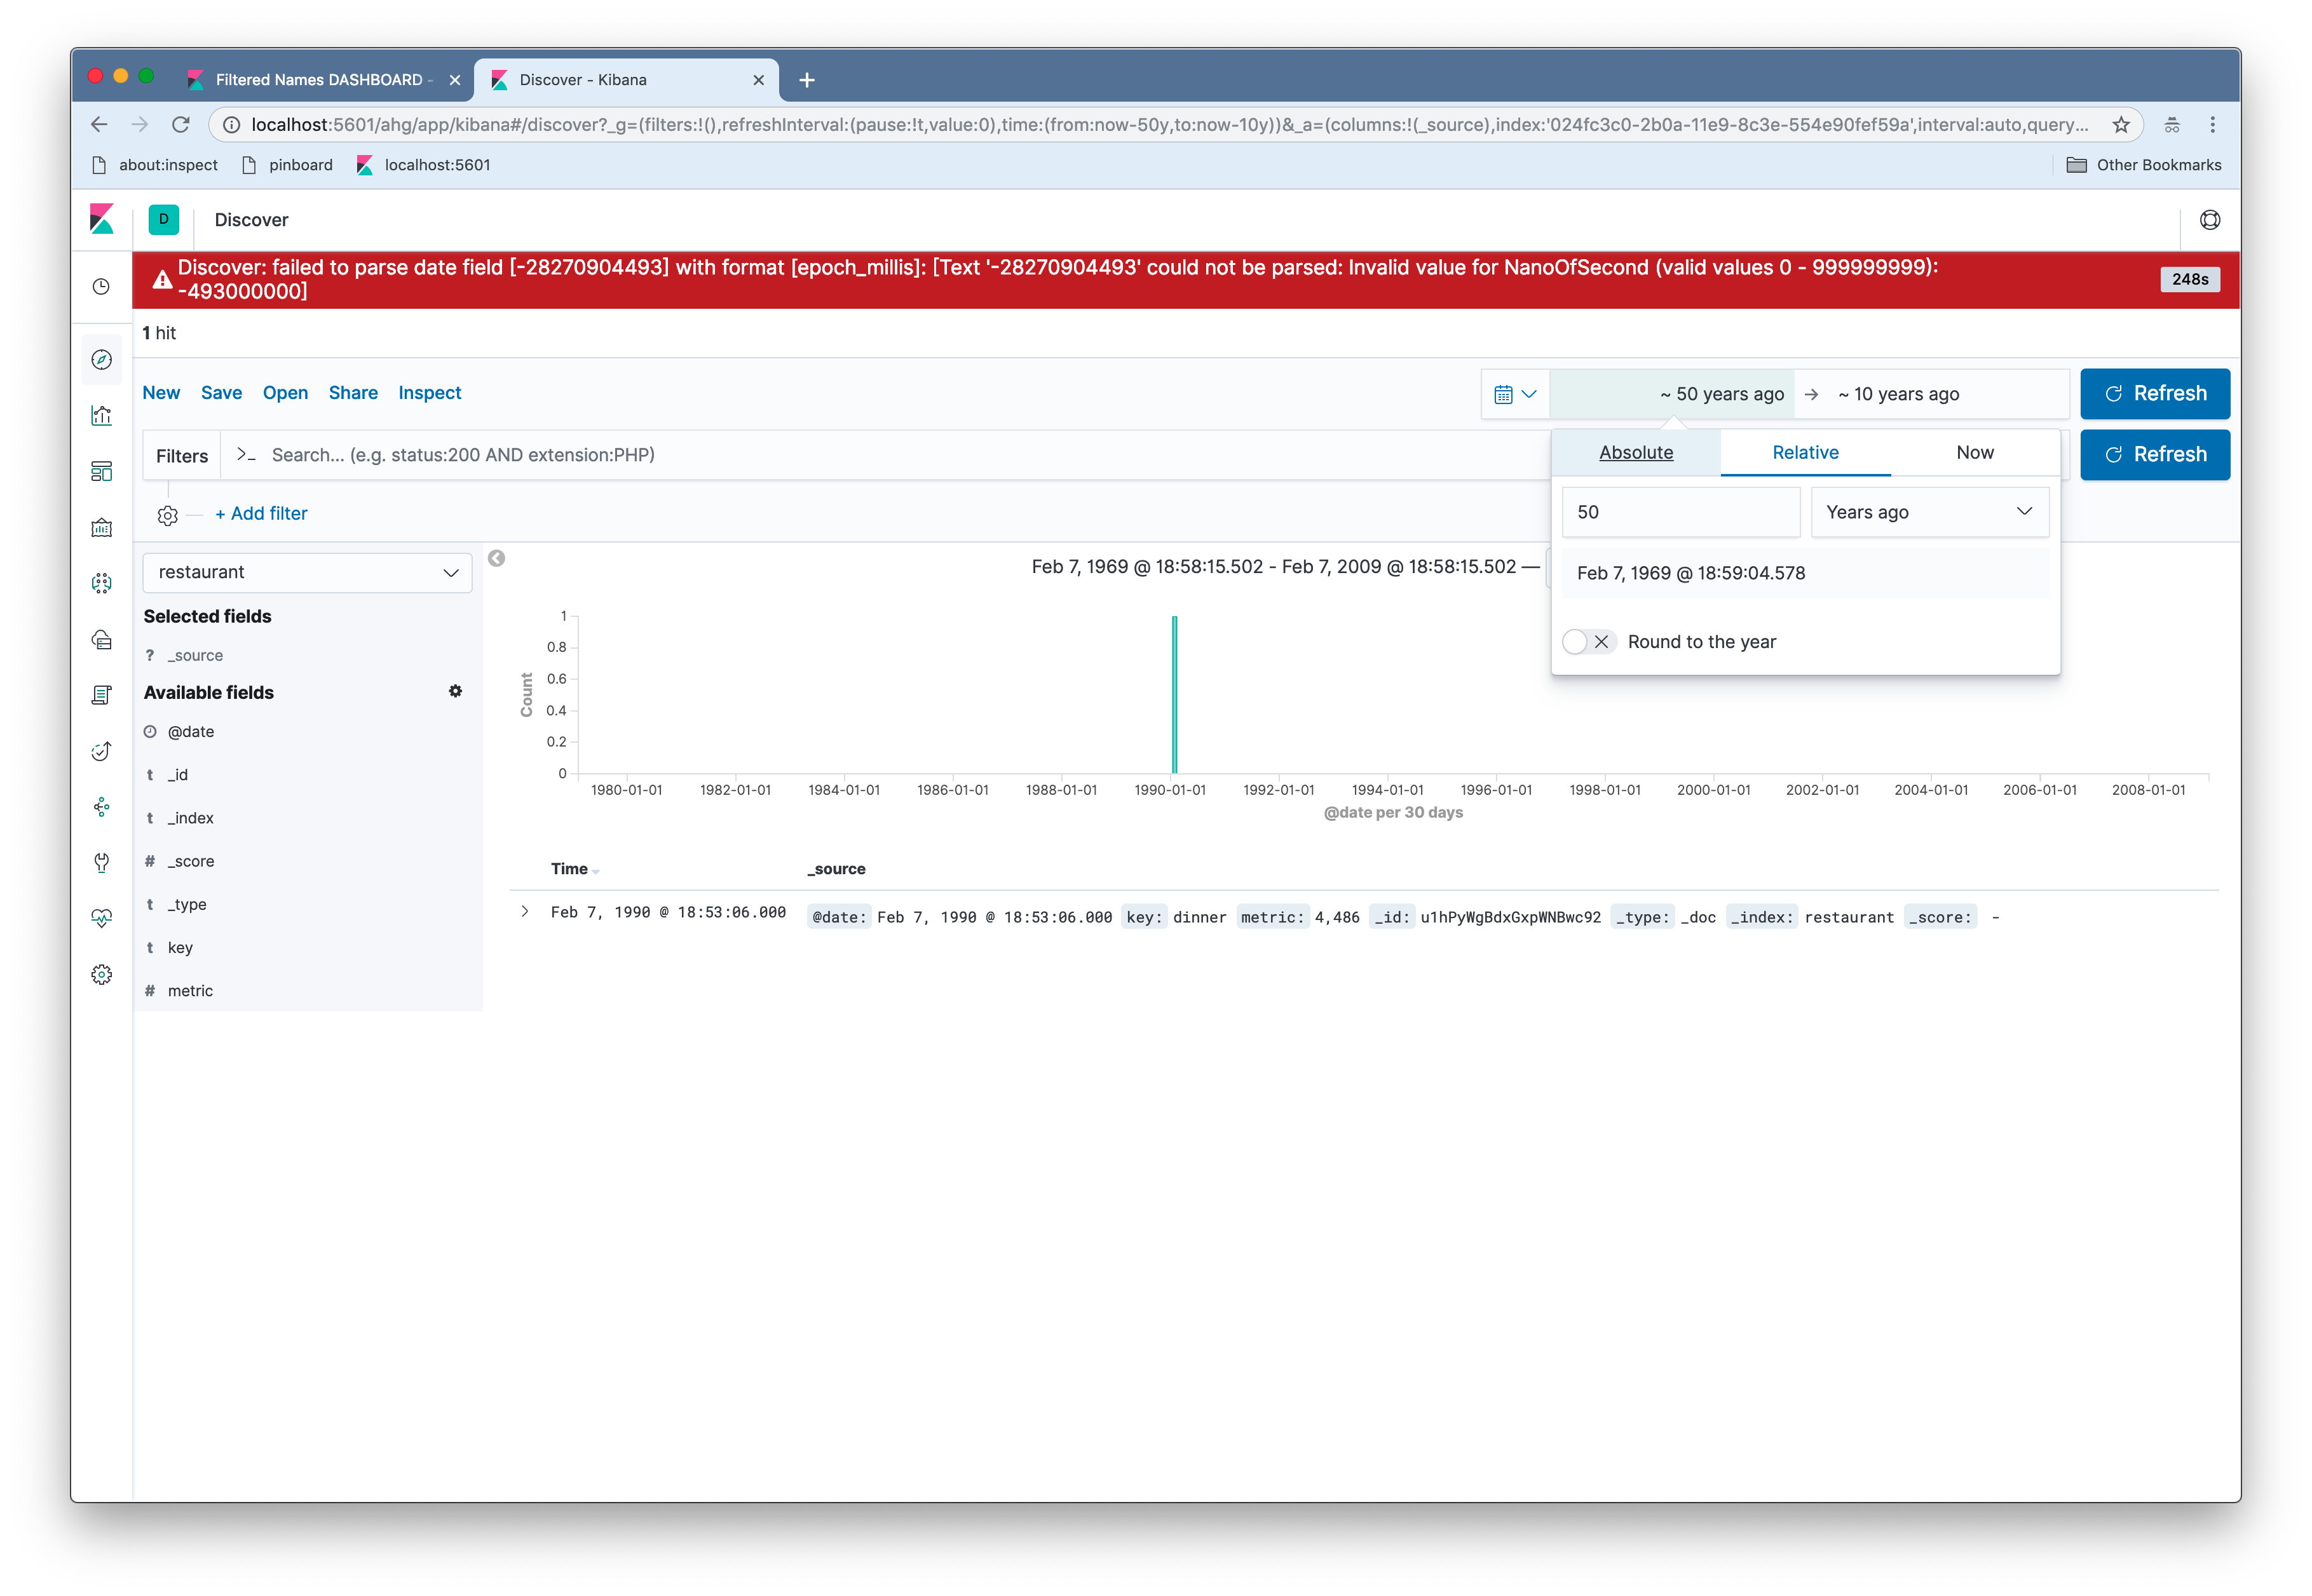Open Dev Tools from the wrench icon
The image size is (2312, 1596).
click(101, 862)
